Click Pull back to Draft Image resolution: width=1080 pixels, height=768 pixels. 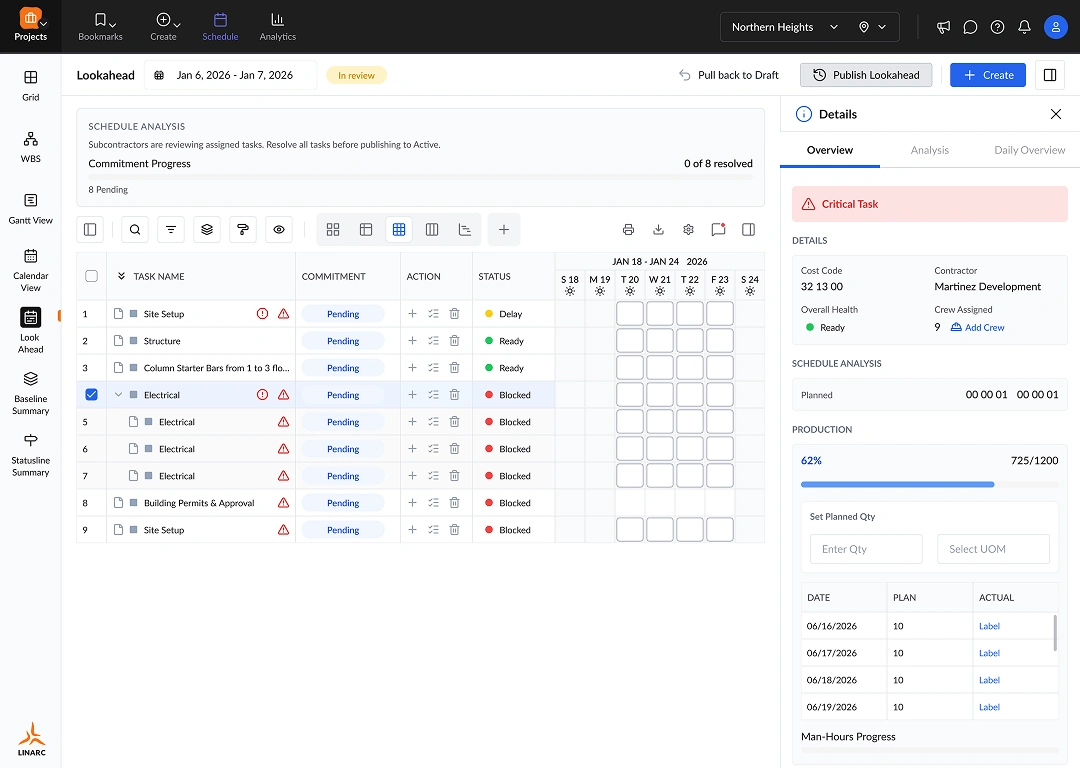point(729,75)
